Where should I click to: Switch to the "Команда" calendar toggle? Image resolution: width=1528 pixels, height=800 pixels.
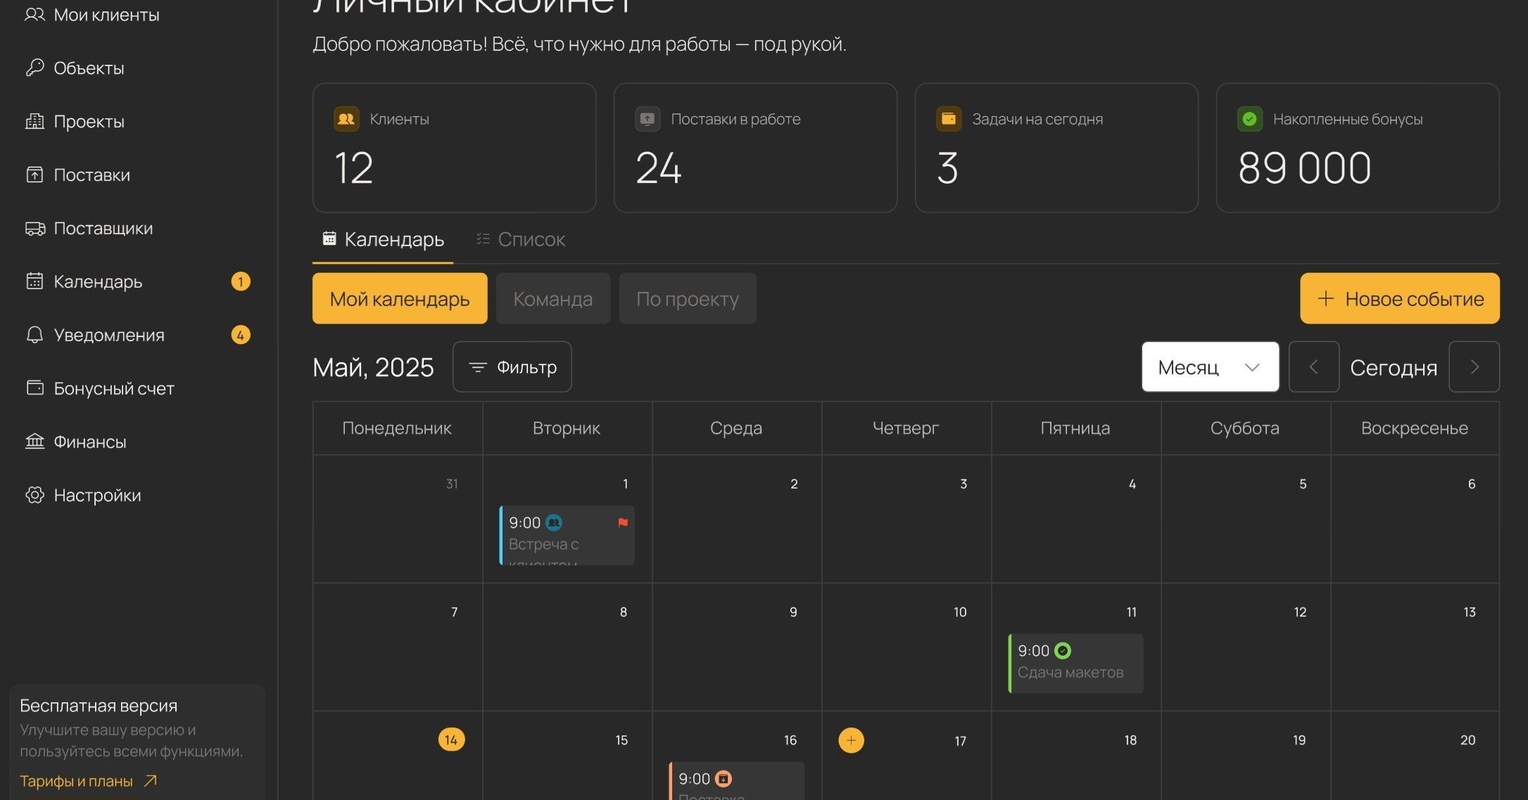[x=553, y=299]
